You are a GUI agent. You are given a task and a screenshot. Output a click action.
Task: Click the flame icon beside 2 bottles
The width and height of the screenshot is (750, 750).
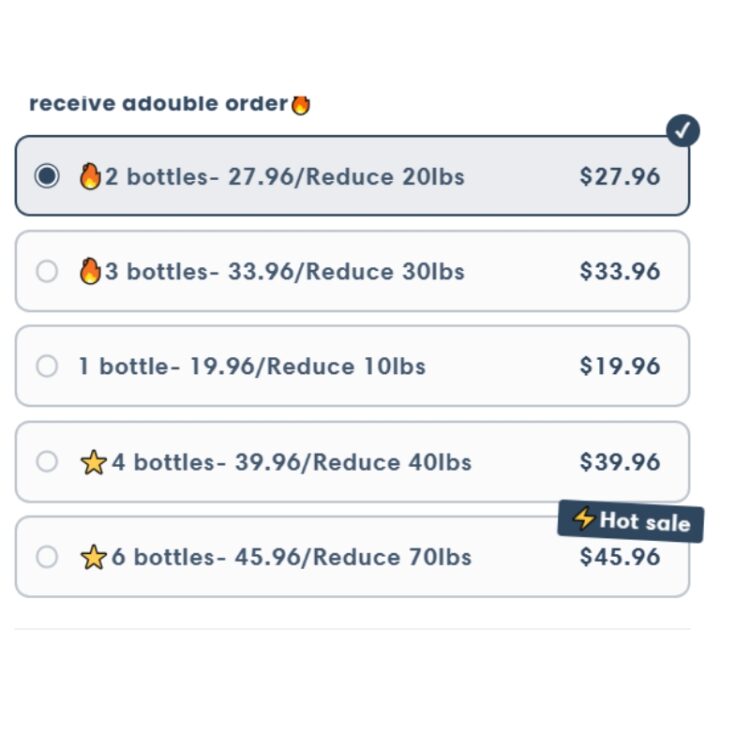[x=90, y=176]
